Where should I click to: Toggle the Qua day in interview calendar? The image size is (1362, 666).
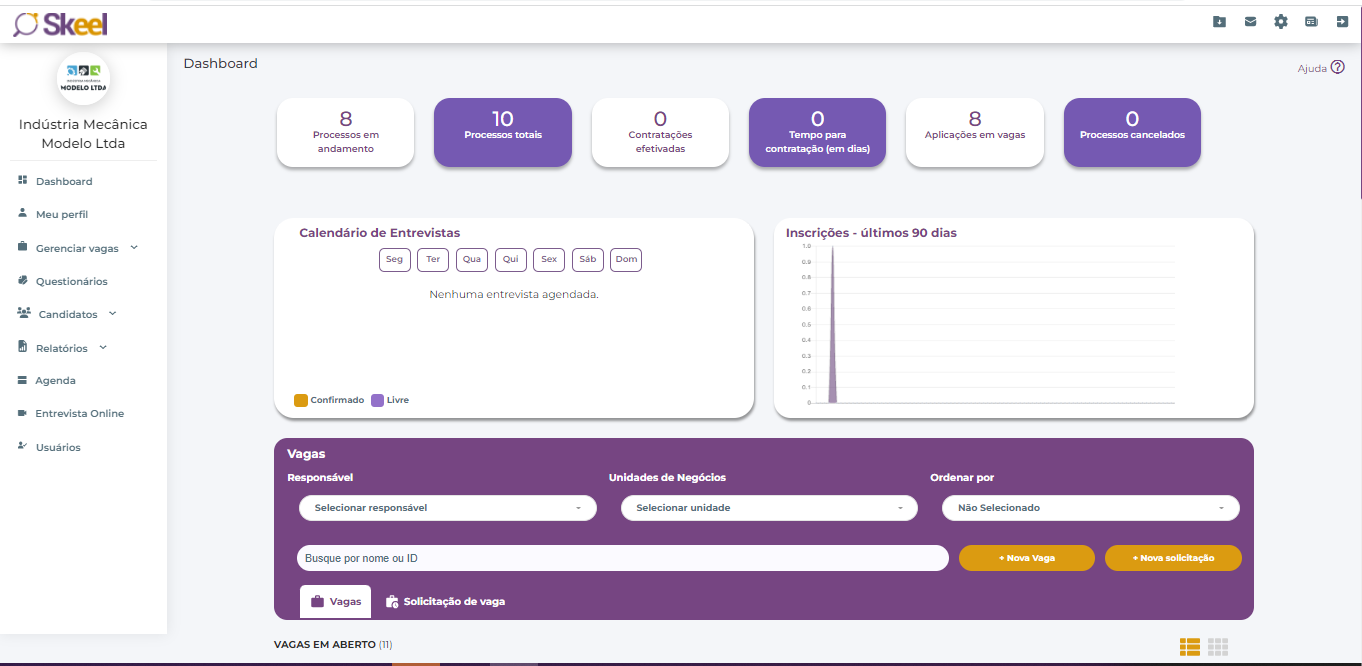472,260
